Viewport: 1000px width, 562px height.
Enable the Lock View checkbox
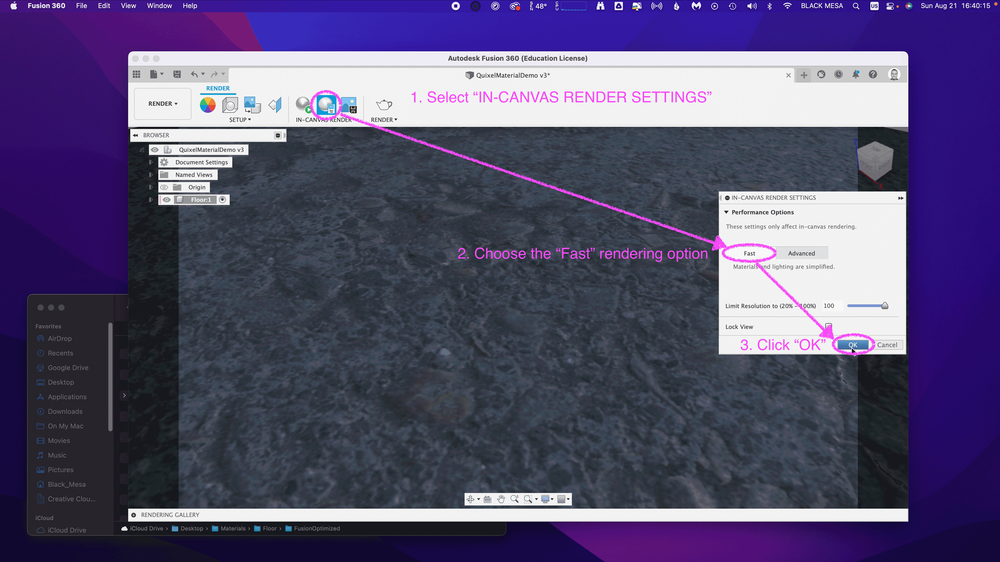tap(828, 327)
